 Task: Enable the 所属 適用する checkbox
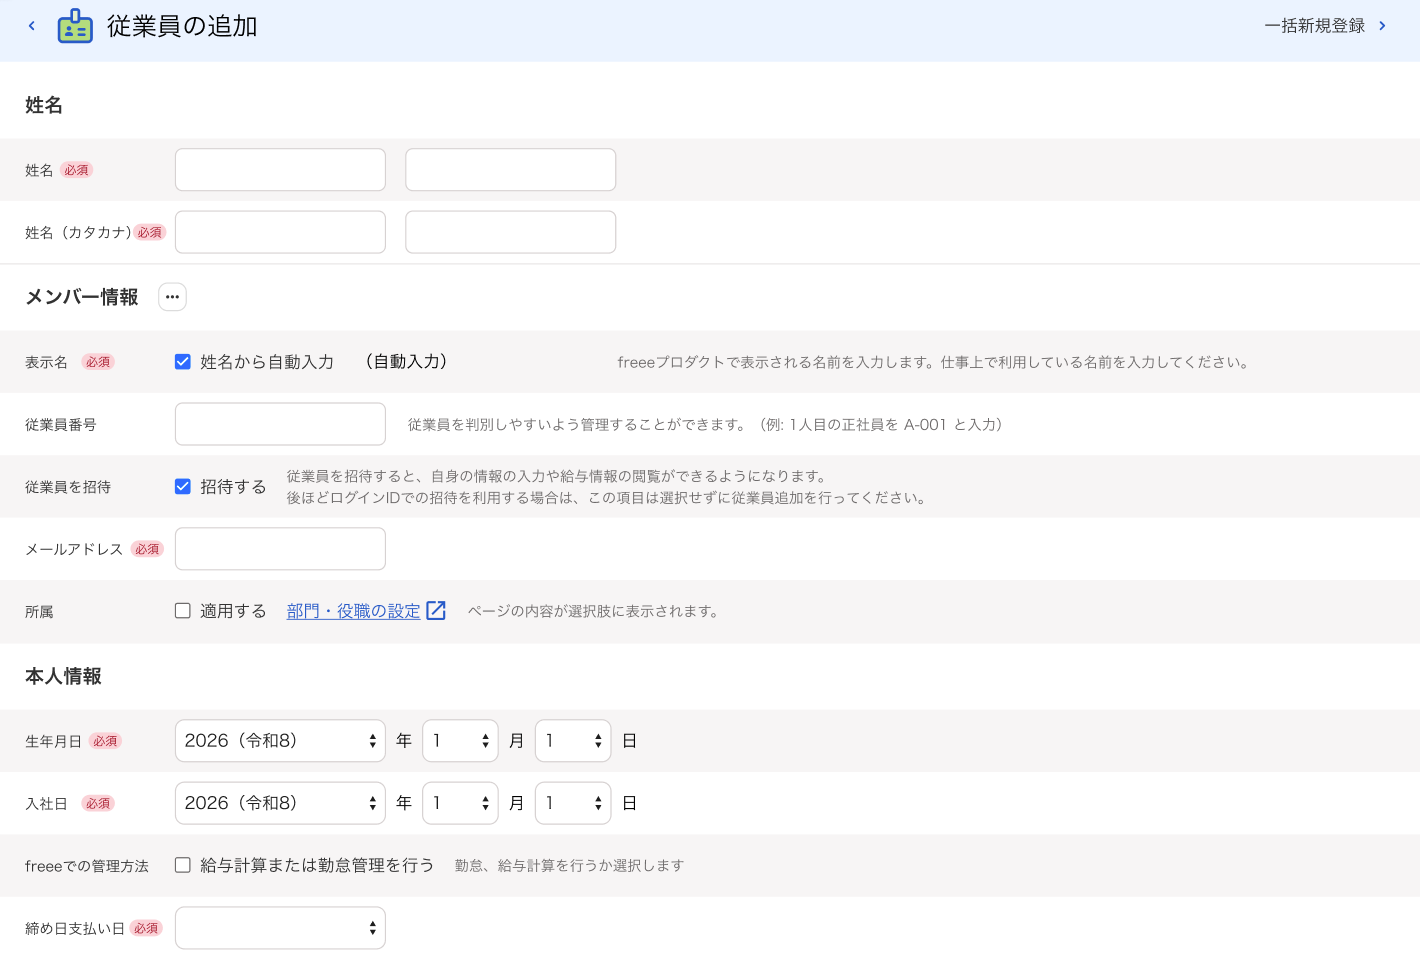pos(183,611)
